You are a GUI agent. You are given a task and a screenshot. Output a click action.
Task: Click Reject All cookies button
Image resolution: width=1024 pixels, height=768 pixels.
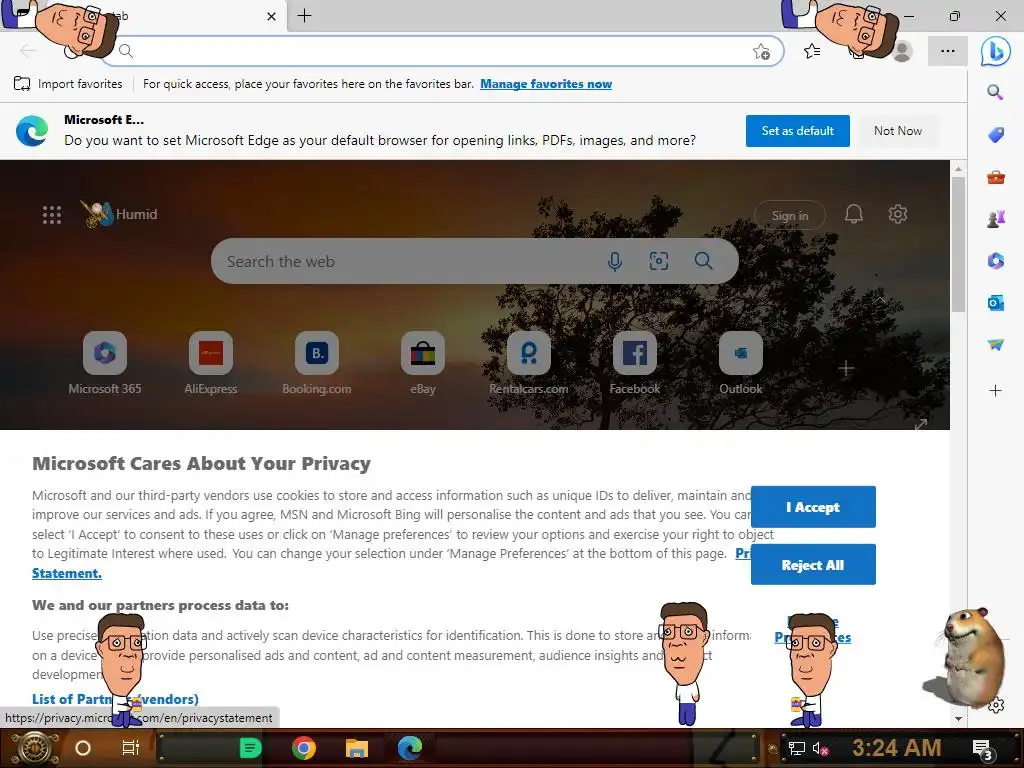coord(813,565)
